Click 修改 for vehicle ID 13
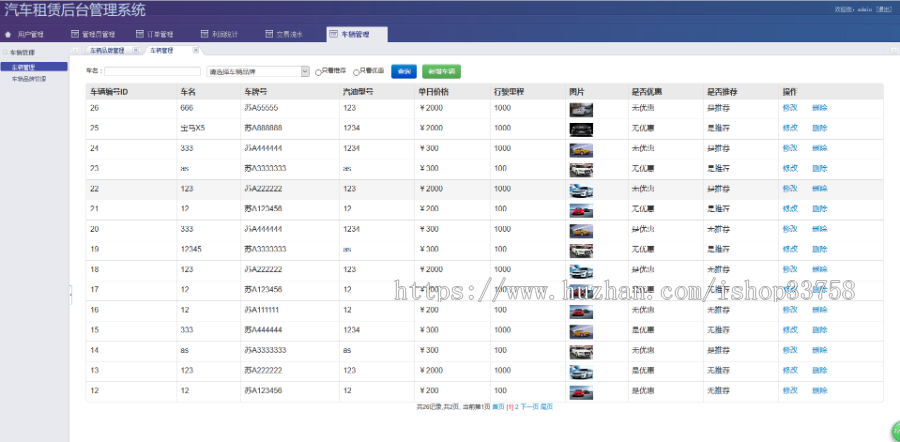The width and height of the screenshot is (900, 442). coord(790,370)
